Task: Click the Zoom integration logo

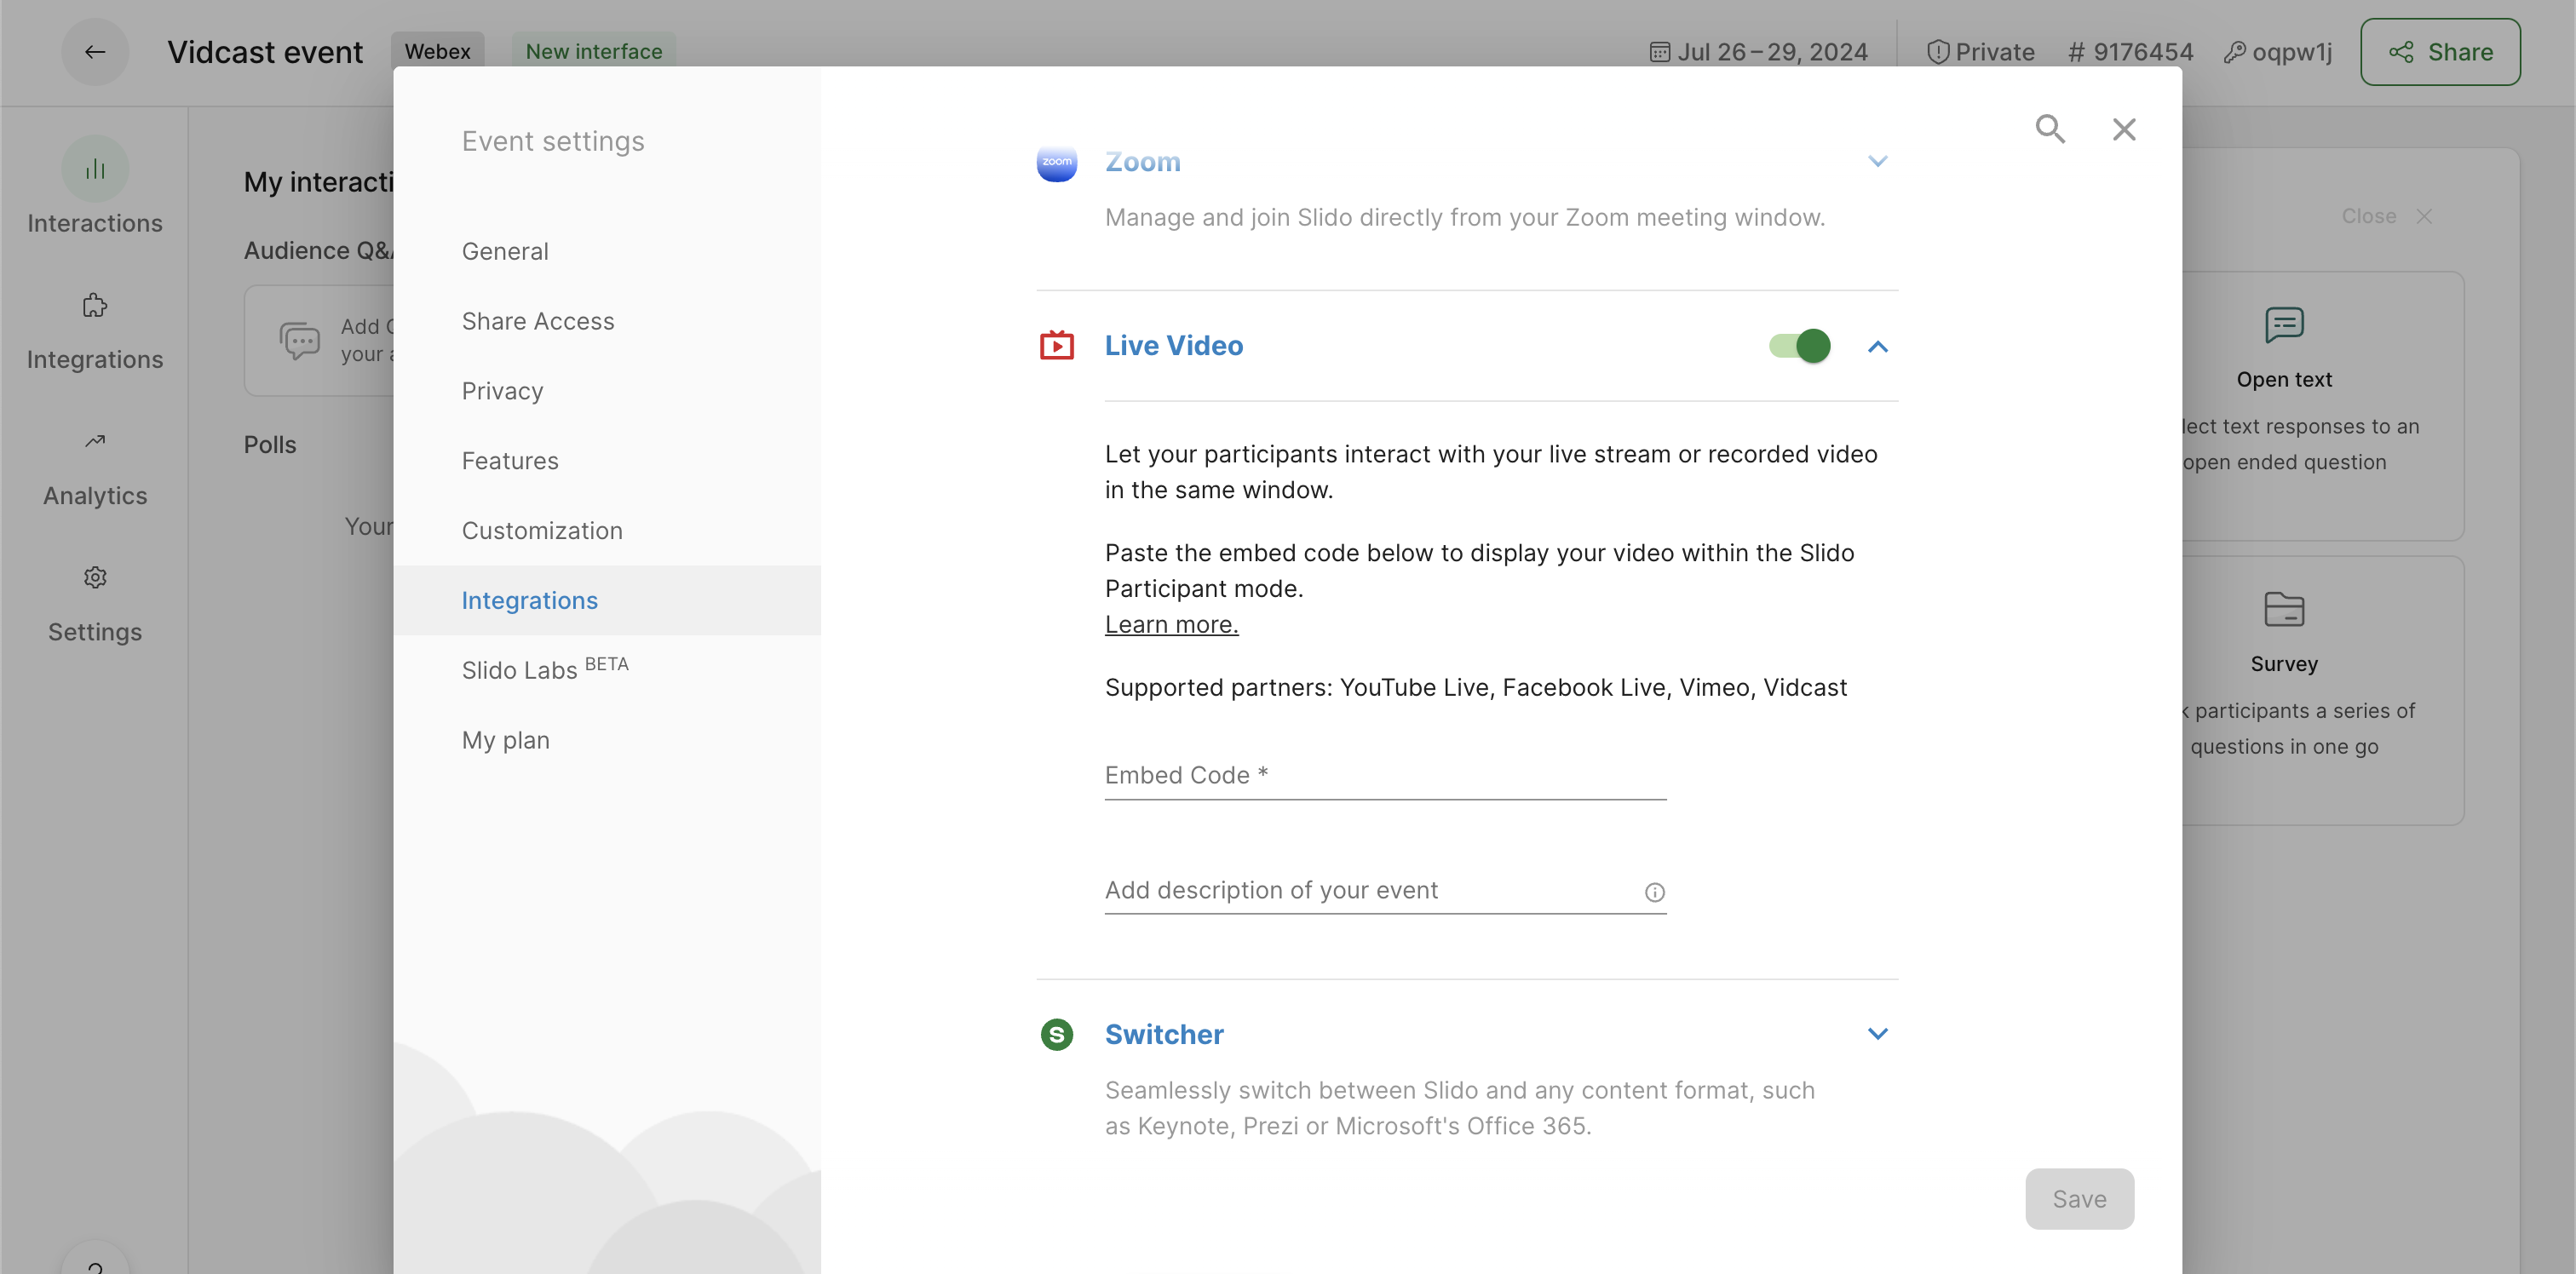Action: [x=1056, y=161]
